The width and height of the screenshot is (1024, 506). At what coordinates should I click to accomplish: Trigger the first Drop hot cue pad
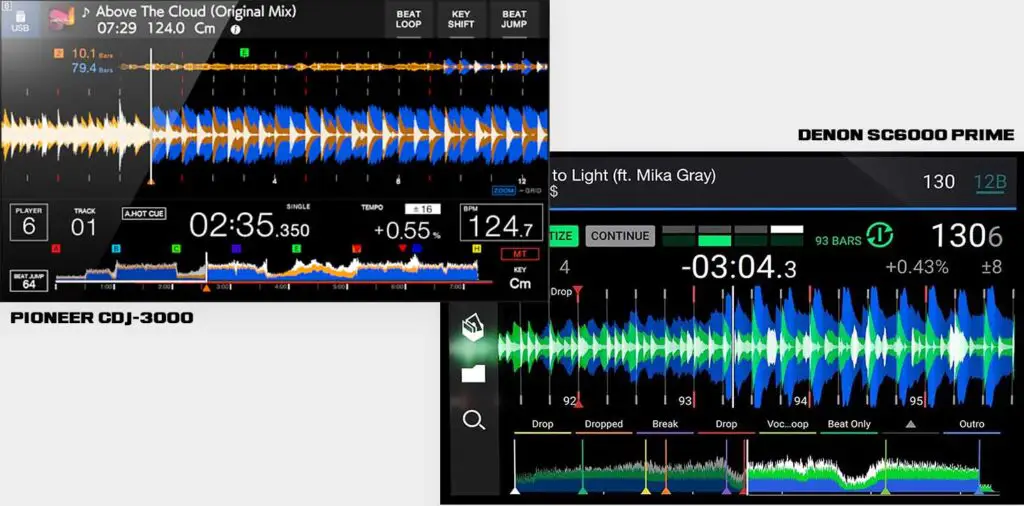542,425
